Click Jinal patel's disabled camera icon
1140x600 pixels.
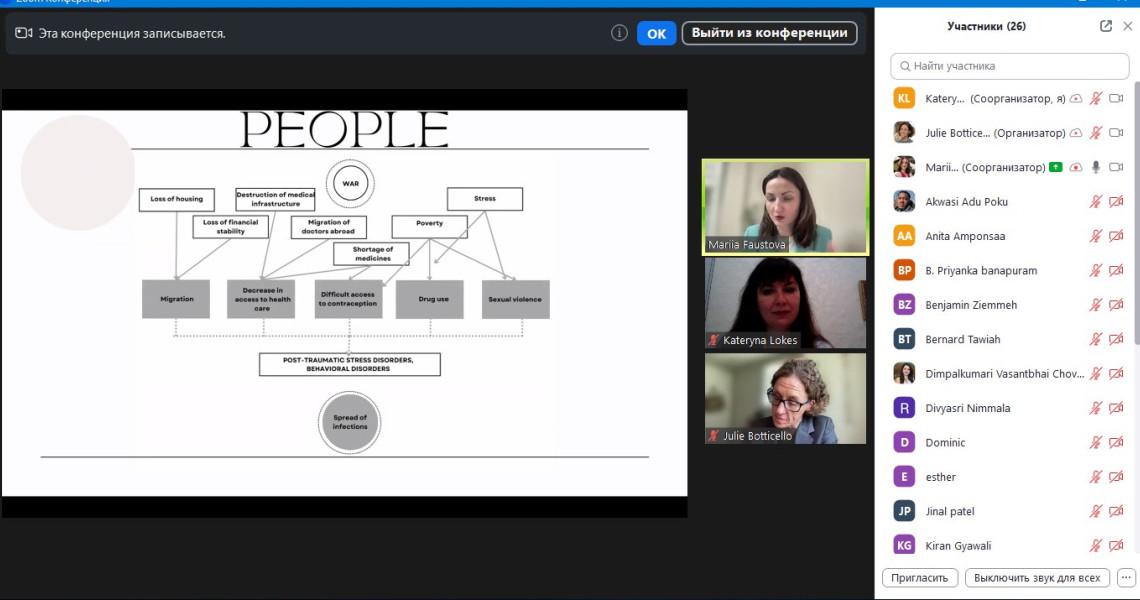click(1117, 511)
